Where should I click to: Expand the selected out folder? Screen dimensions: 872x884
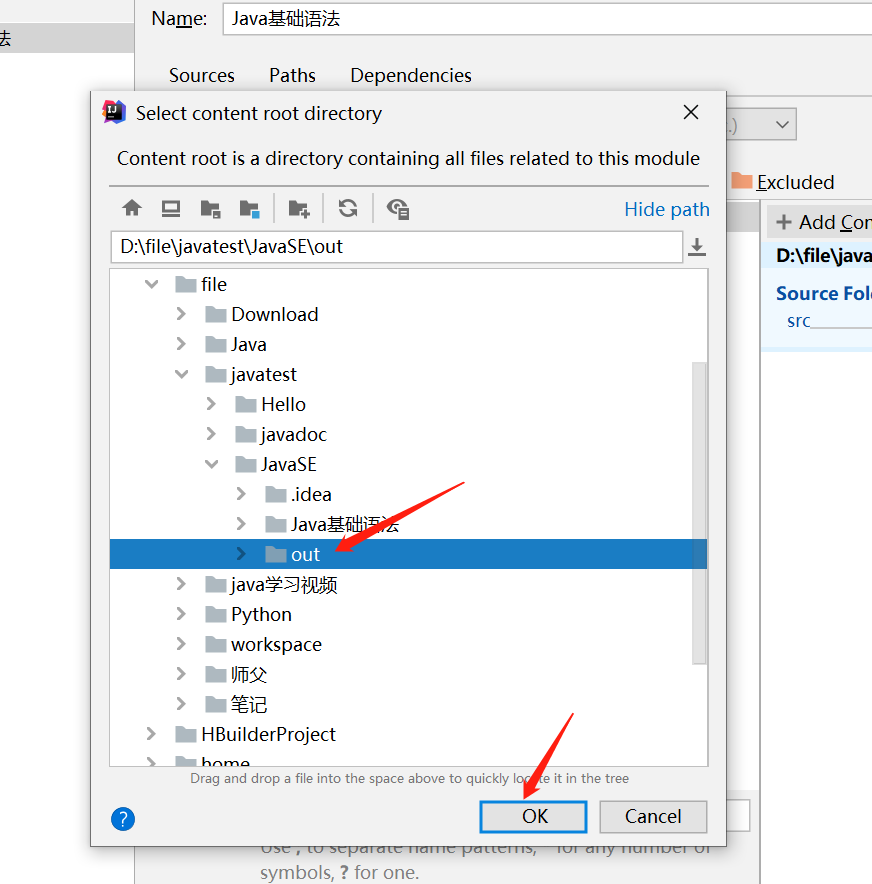pos(241,554)
